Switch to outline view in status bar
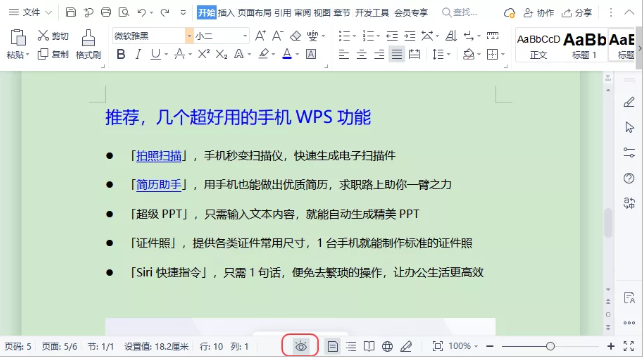The width and height of the screenshot is (644, 360). pos(351,346)
